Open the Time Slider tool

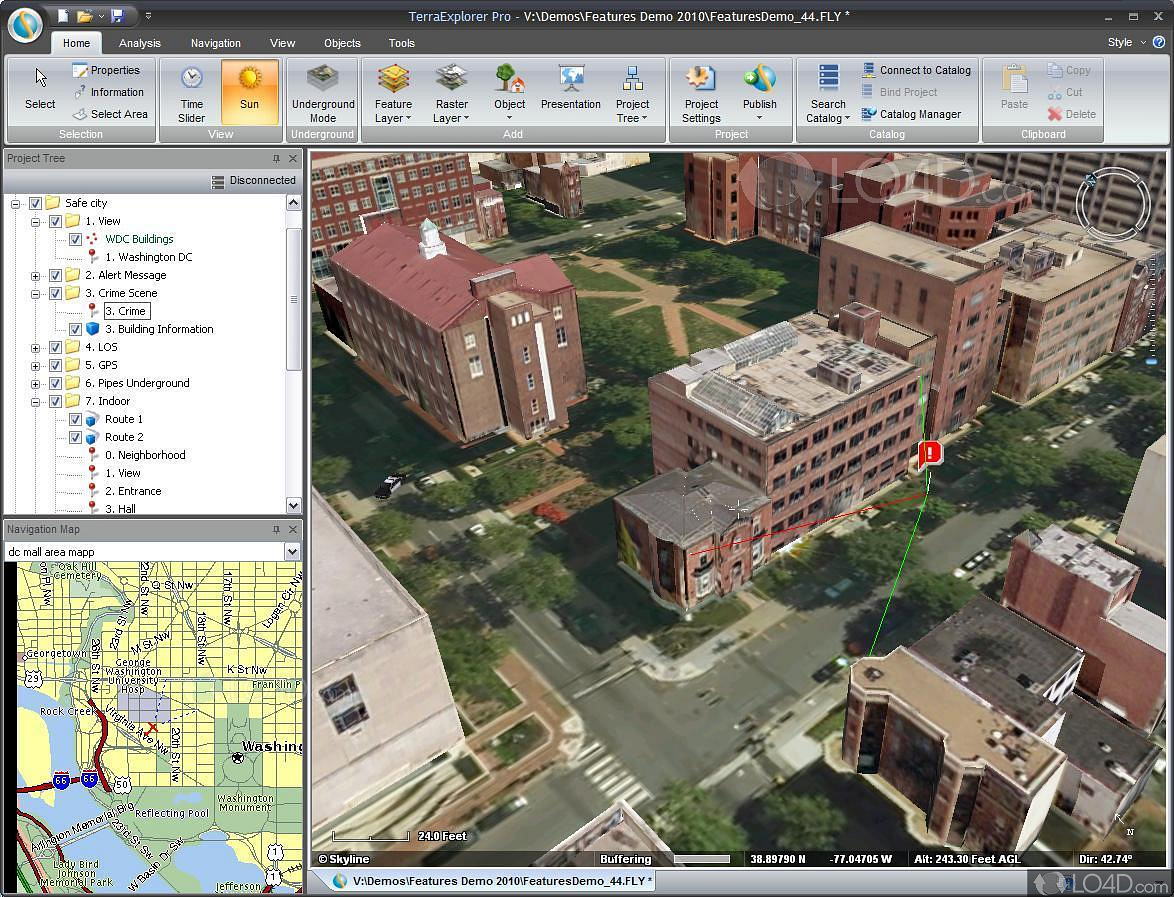[x=189, y=92]
